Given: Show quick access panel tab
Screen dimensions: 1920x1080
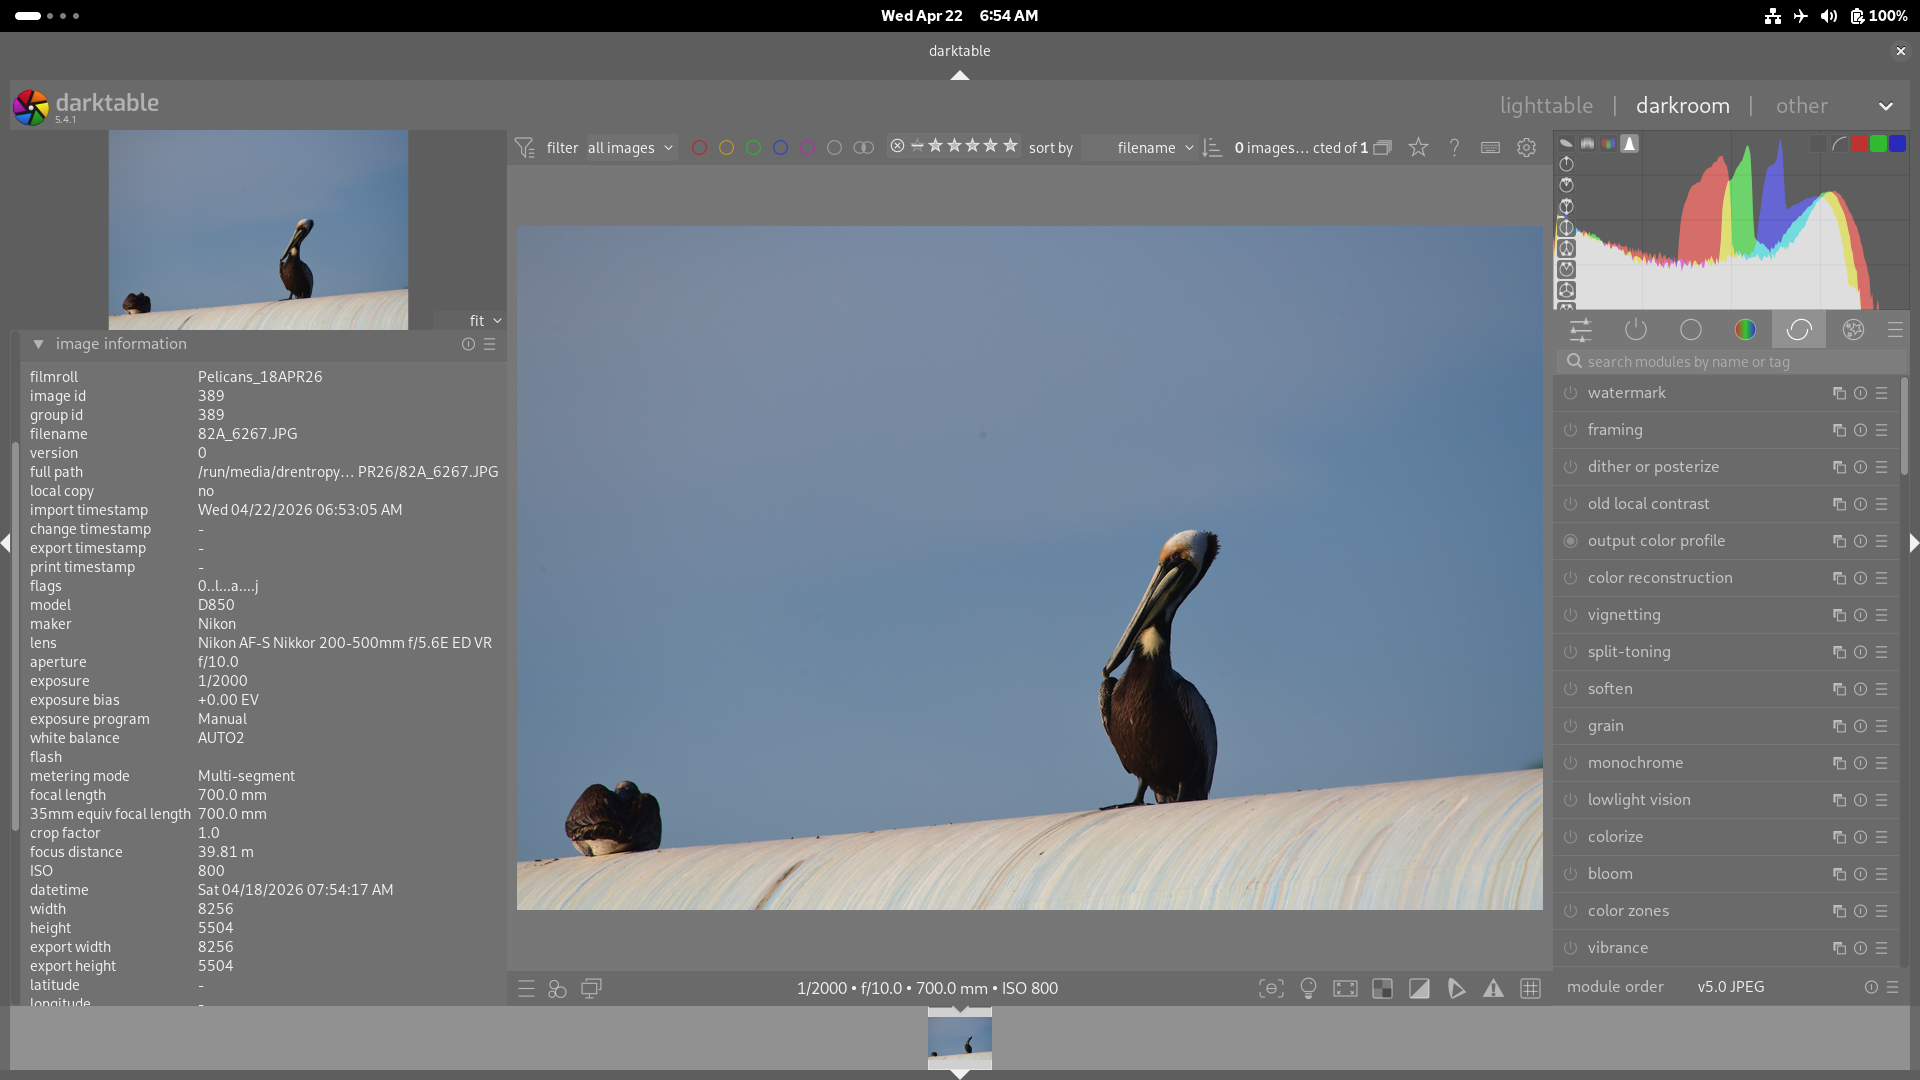Looking at the screenshot, I should click(x=1581, y=330).
